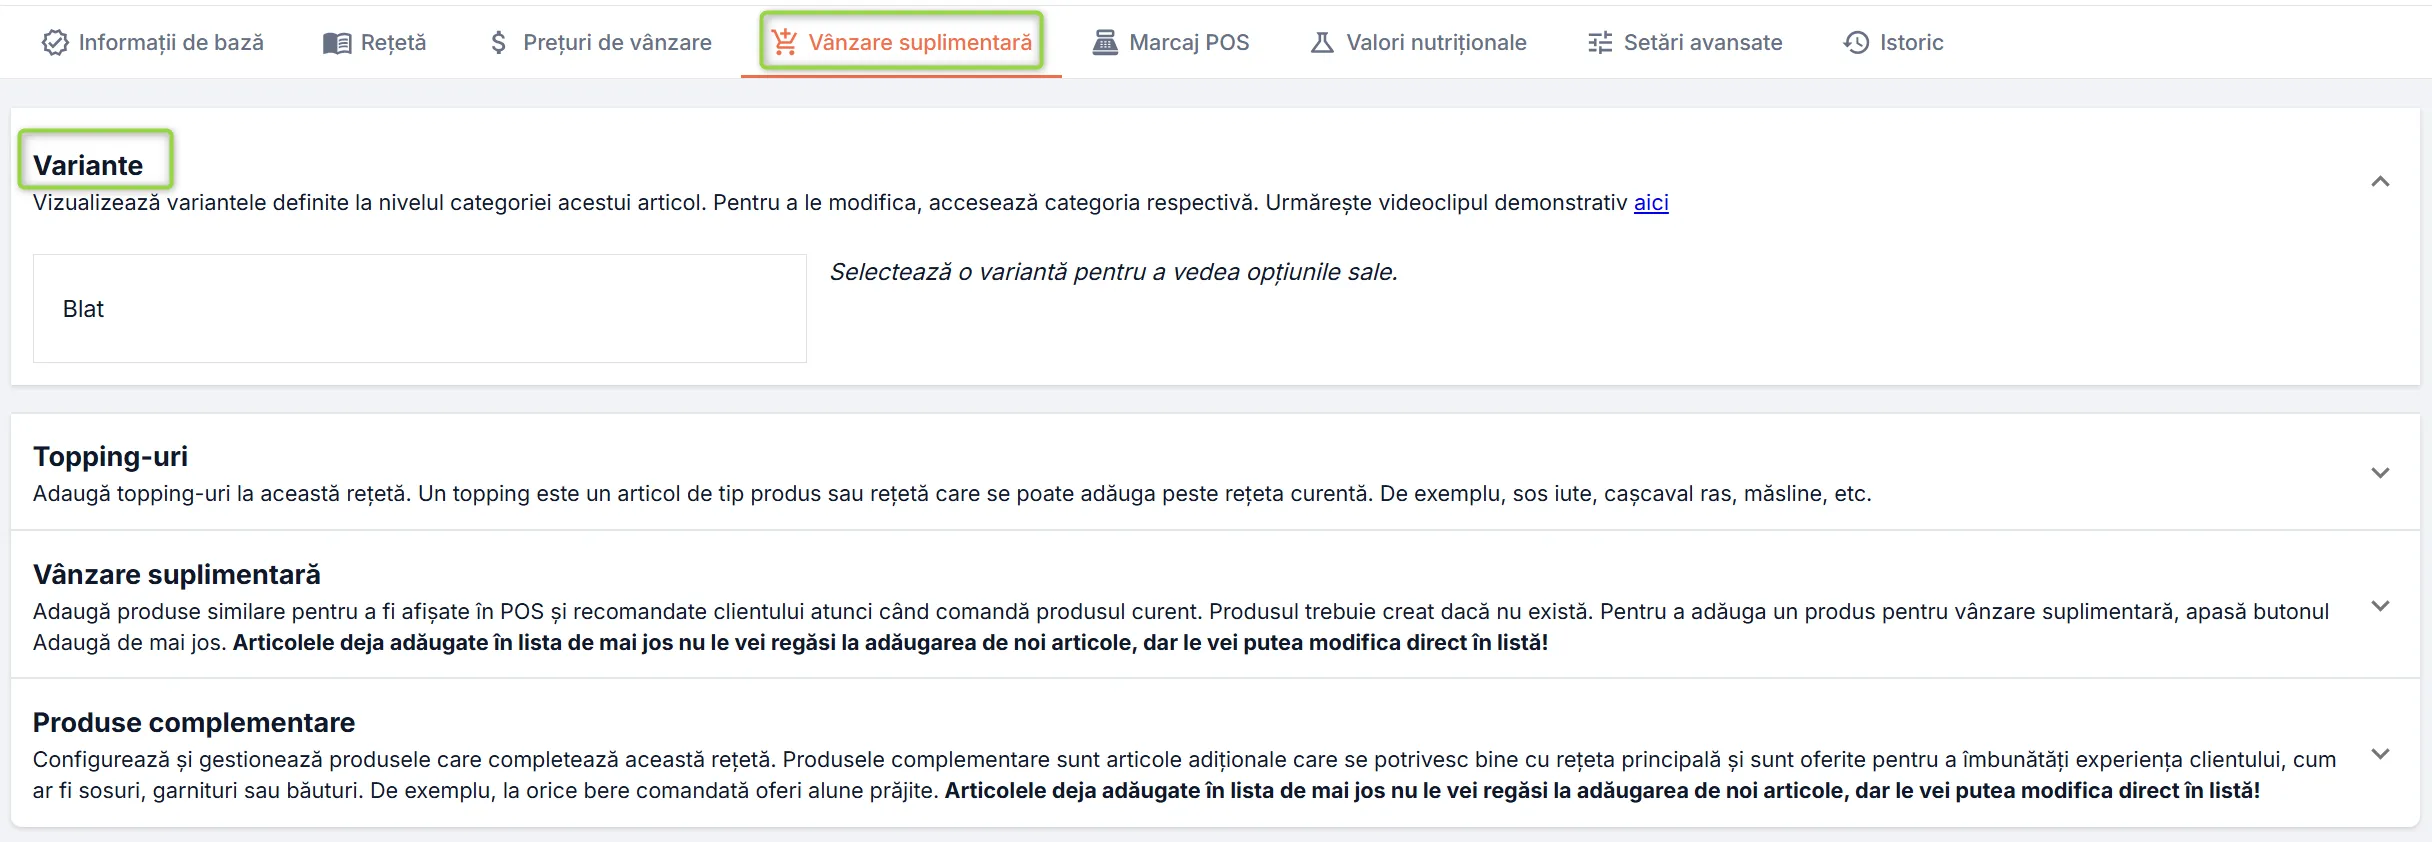Screen dimensions: 2432x842
Task: Show the Istoric tab
Action: 1894,42
